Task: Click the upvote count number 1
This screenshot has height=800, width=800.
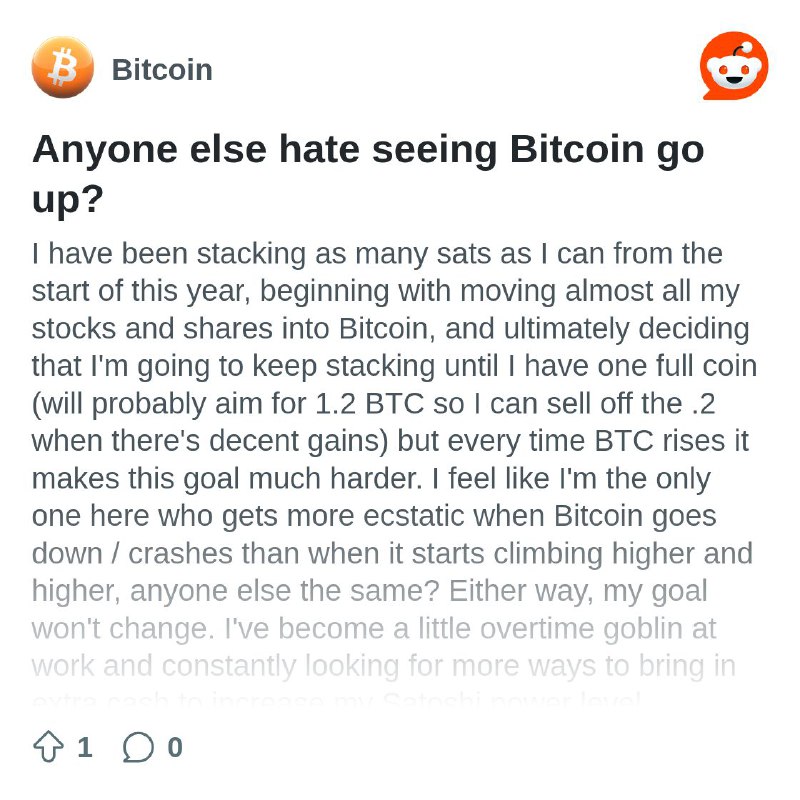Action: tap(85, 747)
